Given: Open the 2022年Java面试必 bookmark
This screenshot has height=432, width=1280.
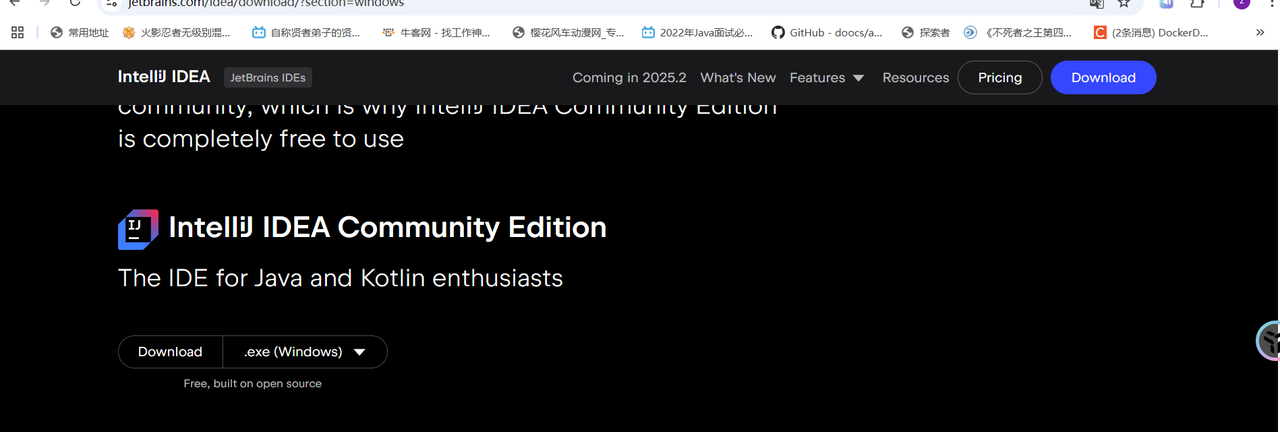Looking at the screenshot, I should tap(697, 32).
